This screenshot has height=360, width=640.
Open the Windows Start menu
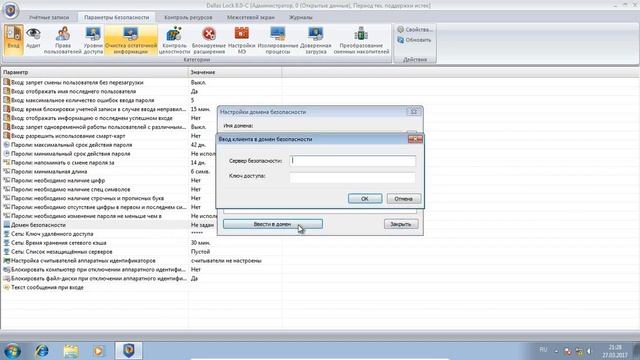coord(12,351)
